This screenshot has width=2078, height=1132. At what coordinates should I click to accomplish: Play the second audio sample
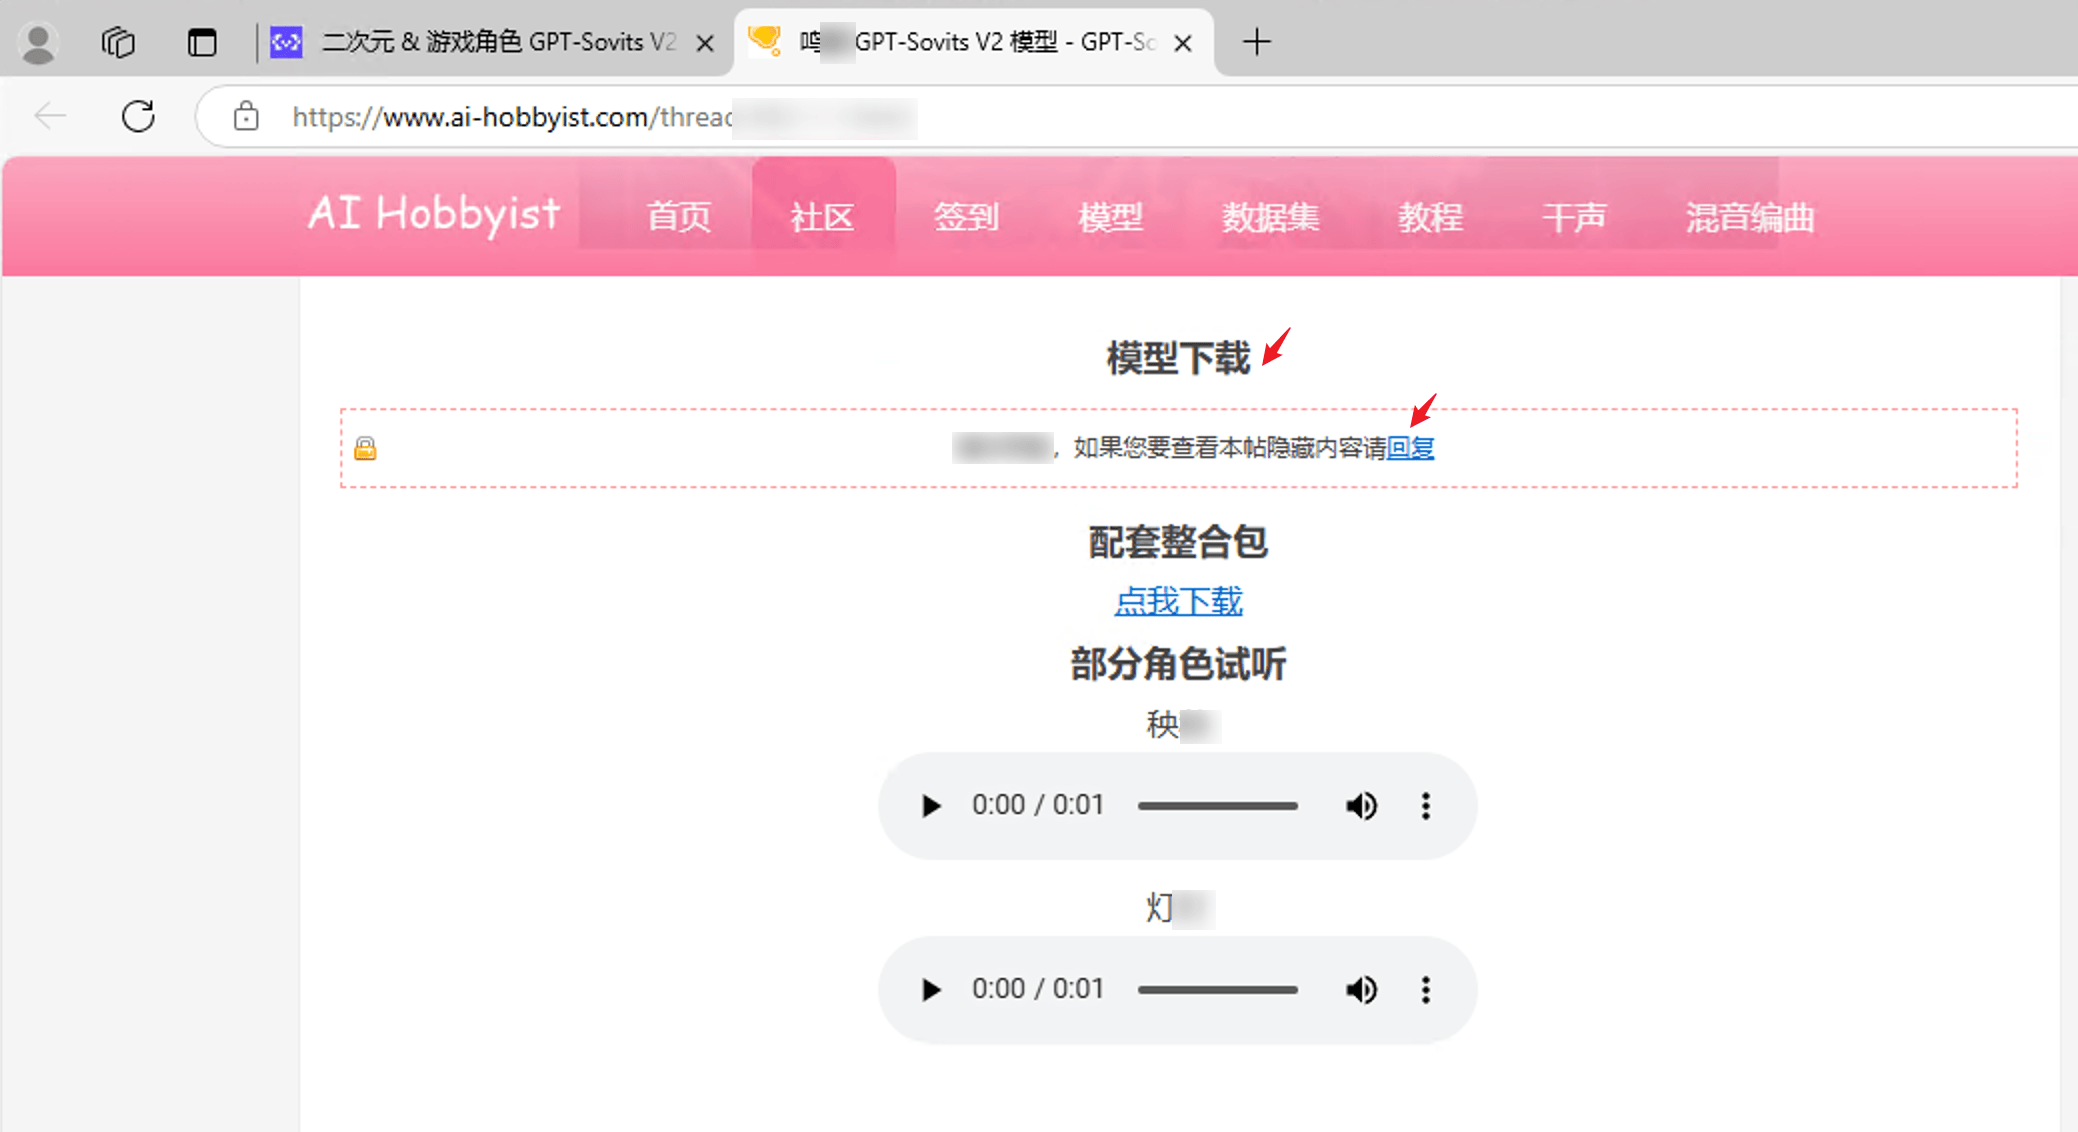click(931, 990)
